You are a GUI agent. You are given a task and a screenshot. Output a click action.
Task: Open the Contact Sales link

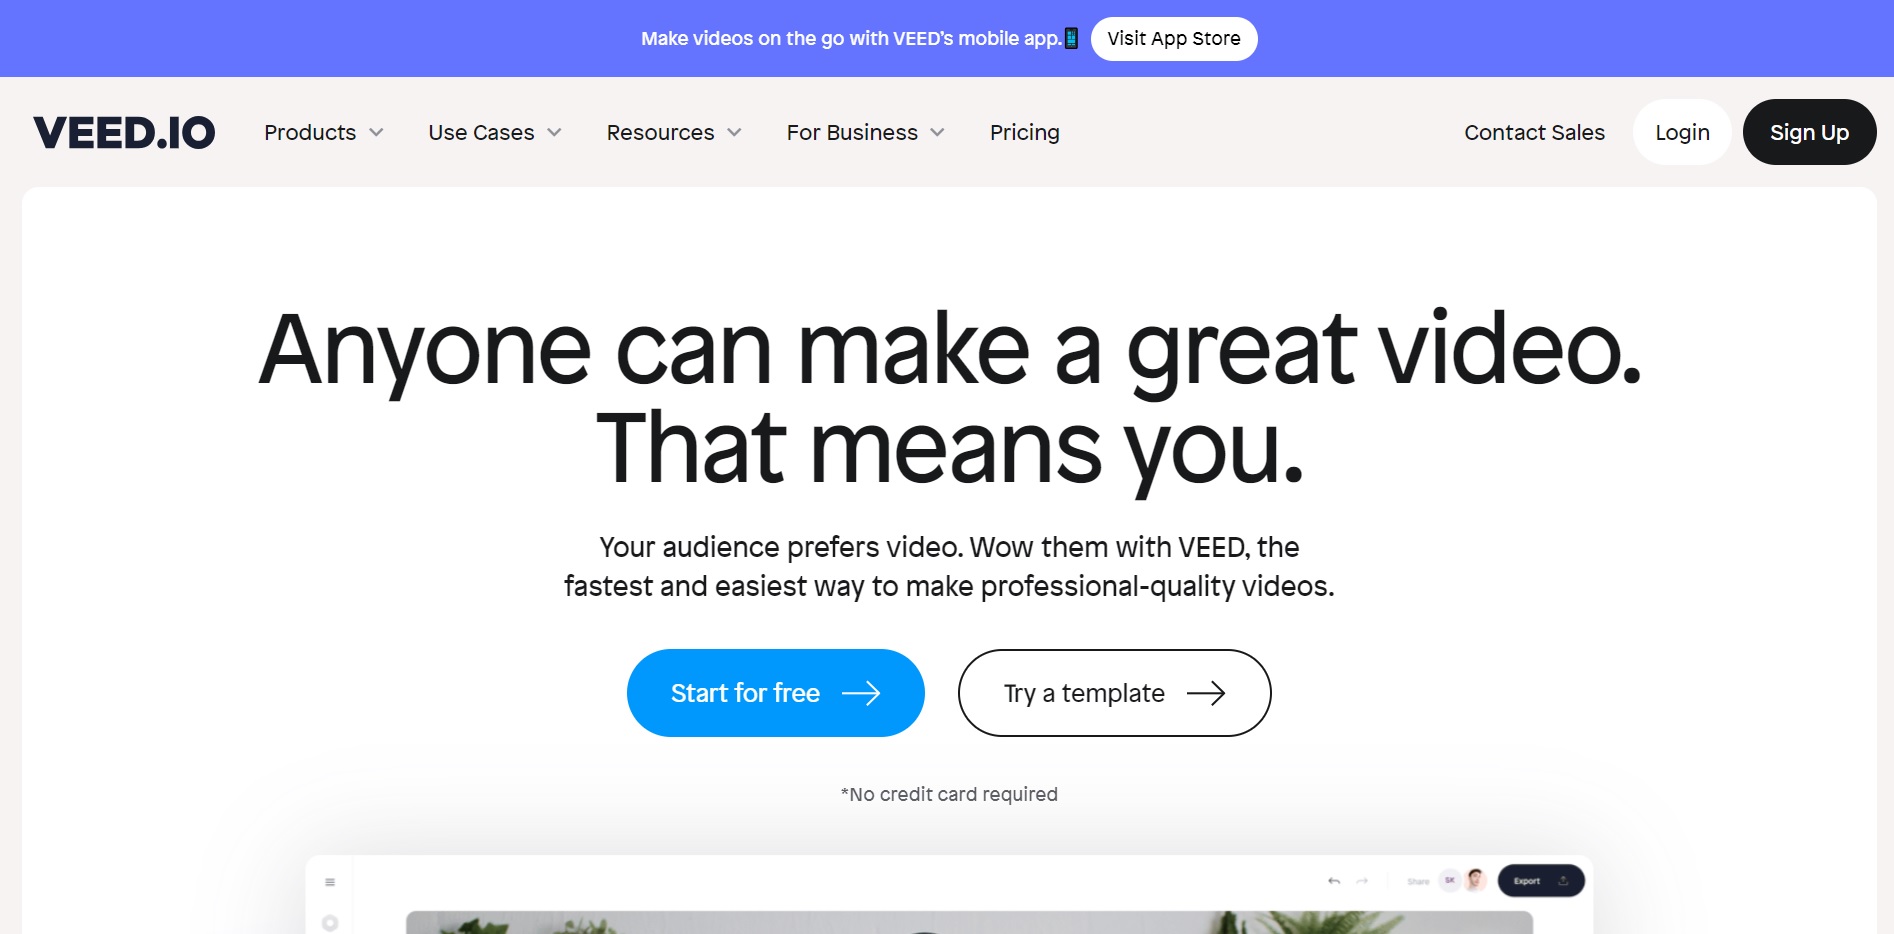pos(1534,132)
